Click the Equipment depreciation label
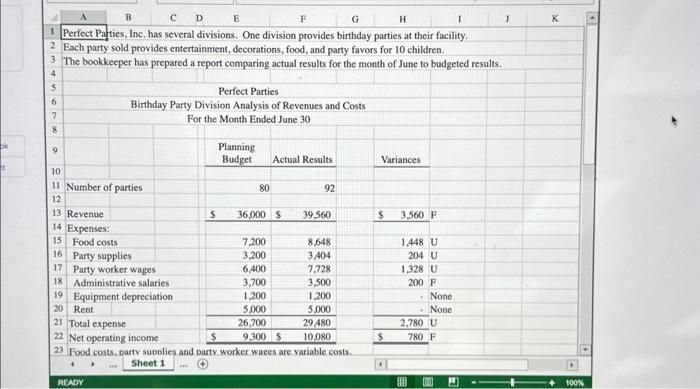 pyautogui.click(x=123, y=297)
